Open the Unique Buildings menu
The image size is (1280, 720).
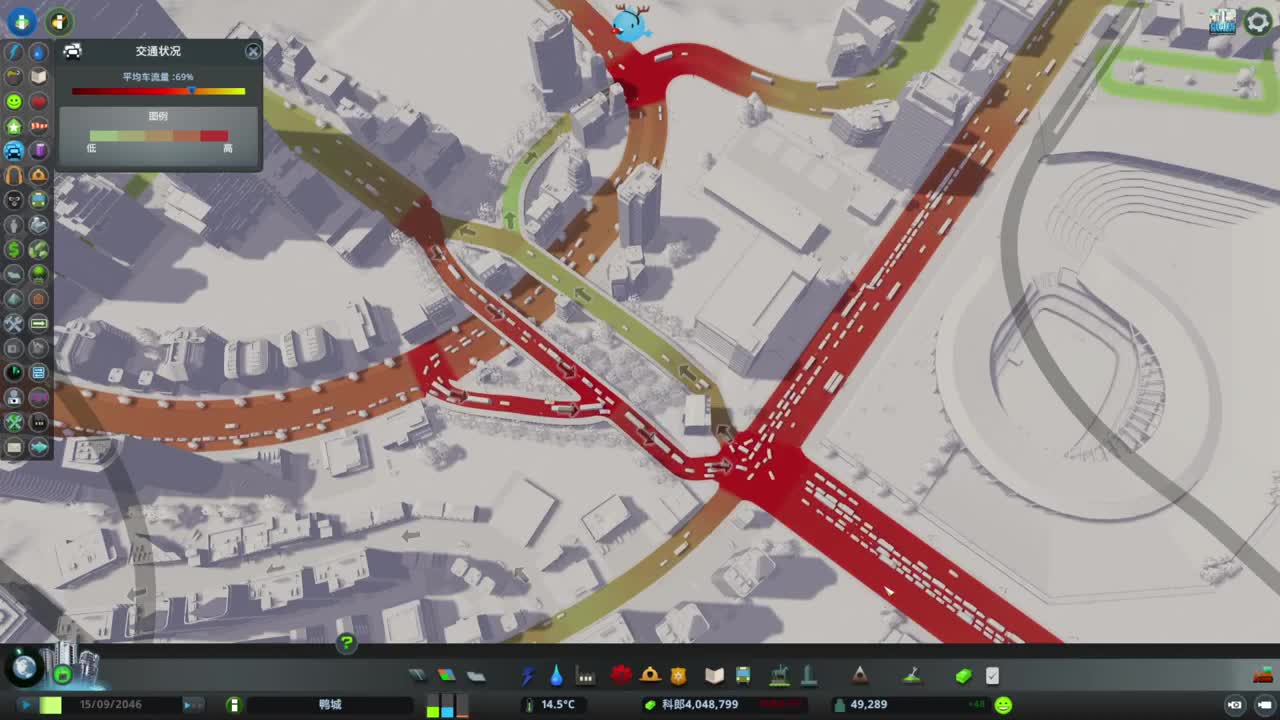808,676
